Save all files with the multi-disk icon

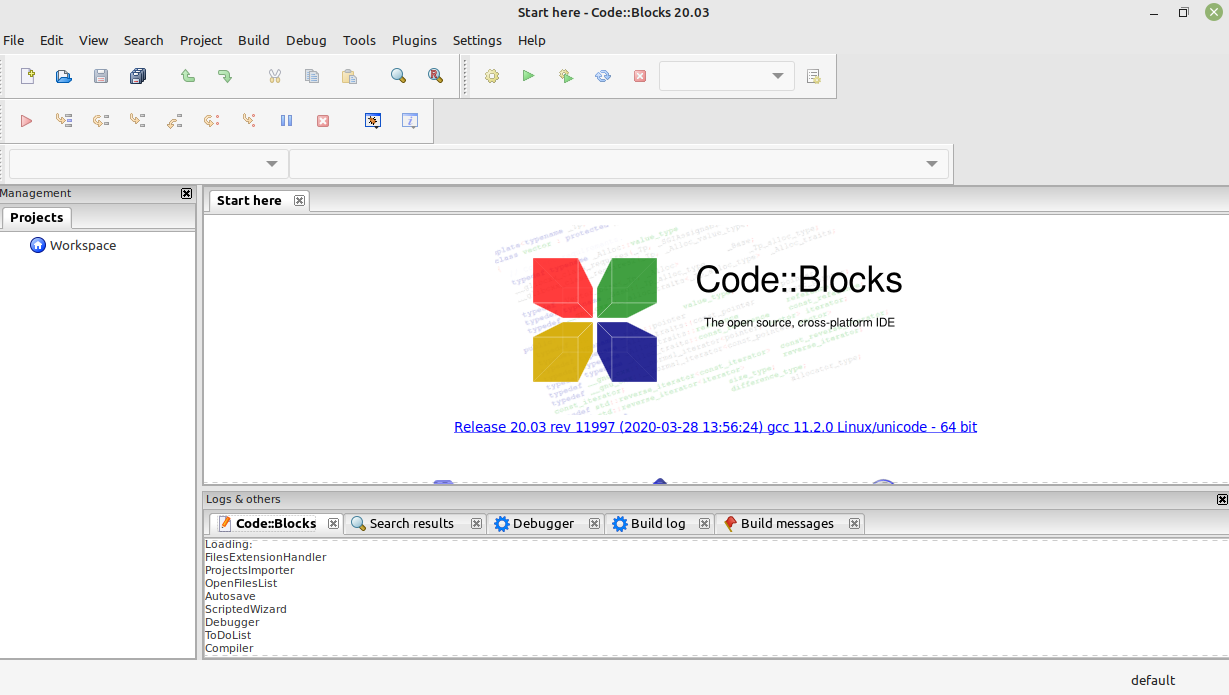[x=138, y=76]
